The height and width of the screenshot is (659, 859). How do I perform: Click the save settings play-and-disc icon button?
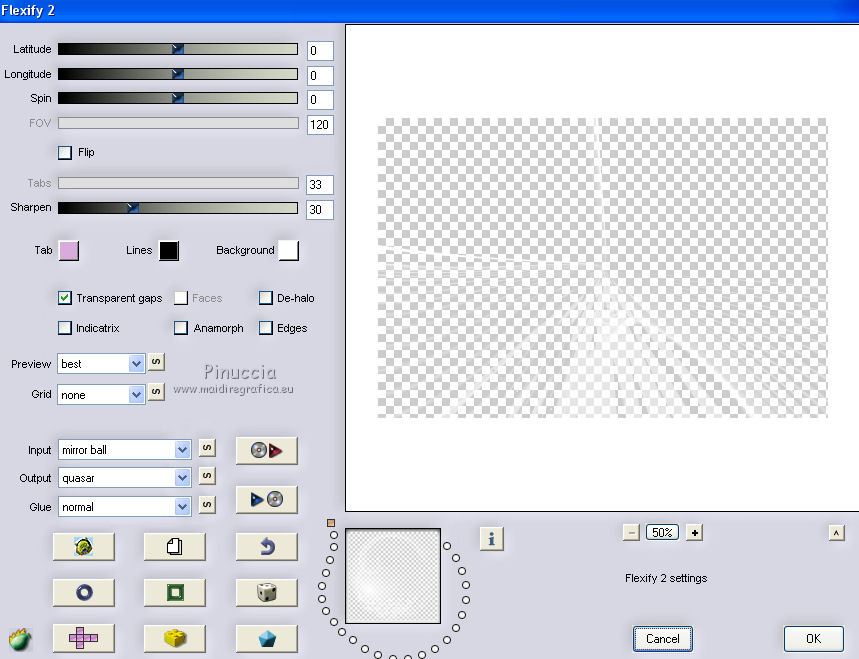(x=267, y=499)
